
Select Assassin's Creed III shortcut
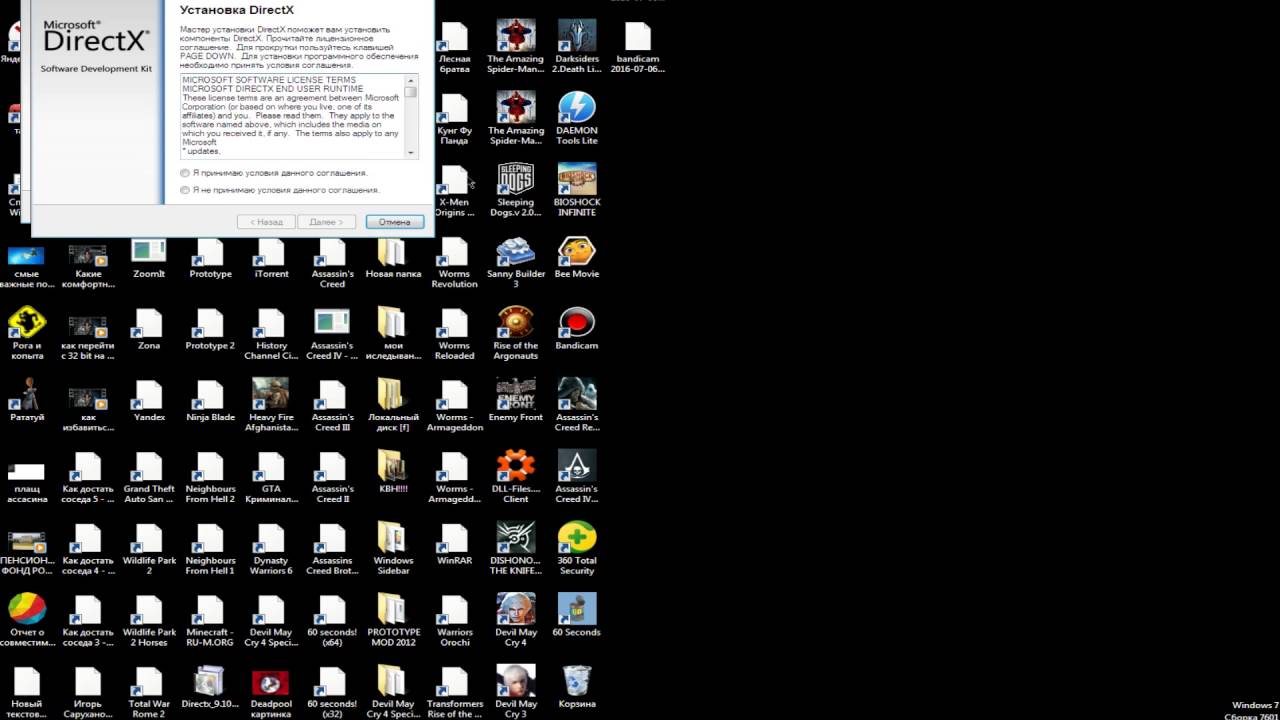click(x=332, y=405)
